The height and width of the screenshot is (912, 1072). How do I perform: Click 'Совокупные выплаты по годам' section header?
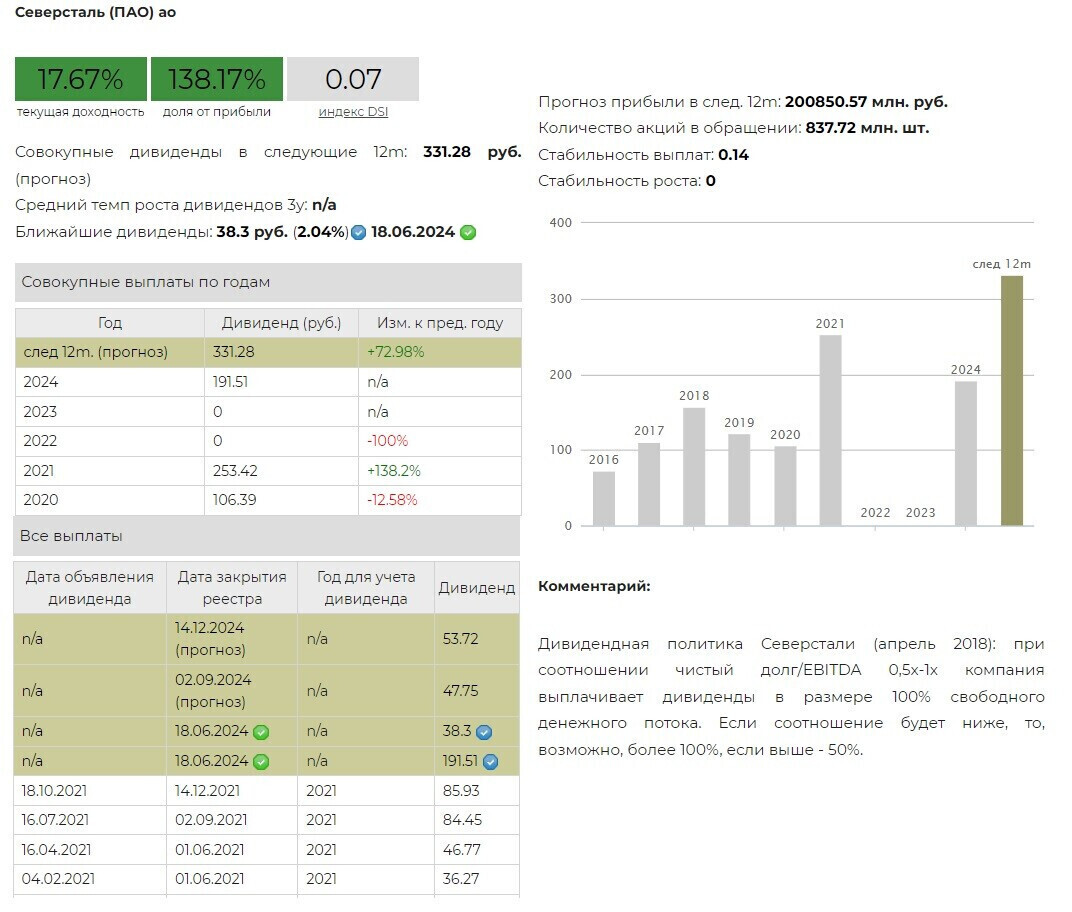point(268,282)
